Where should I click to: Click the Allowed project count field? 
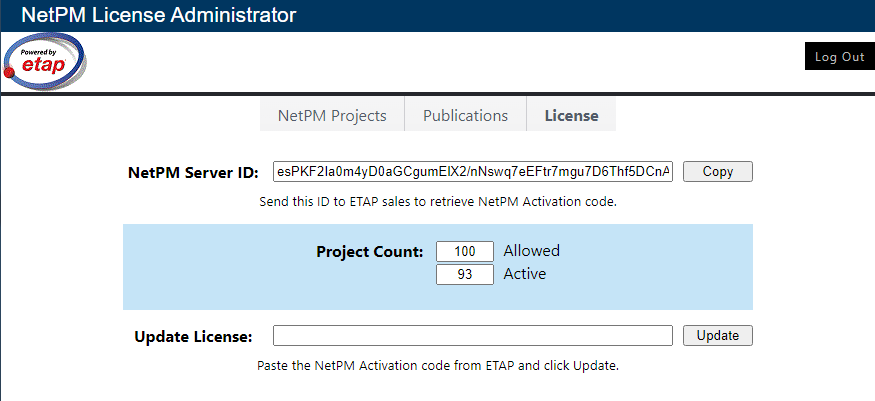(x=465, y=252)
